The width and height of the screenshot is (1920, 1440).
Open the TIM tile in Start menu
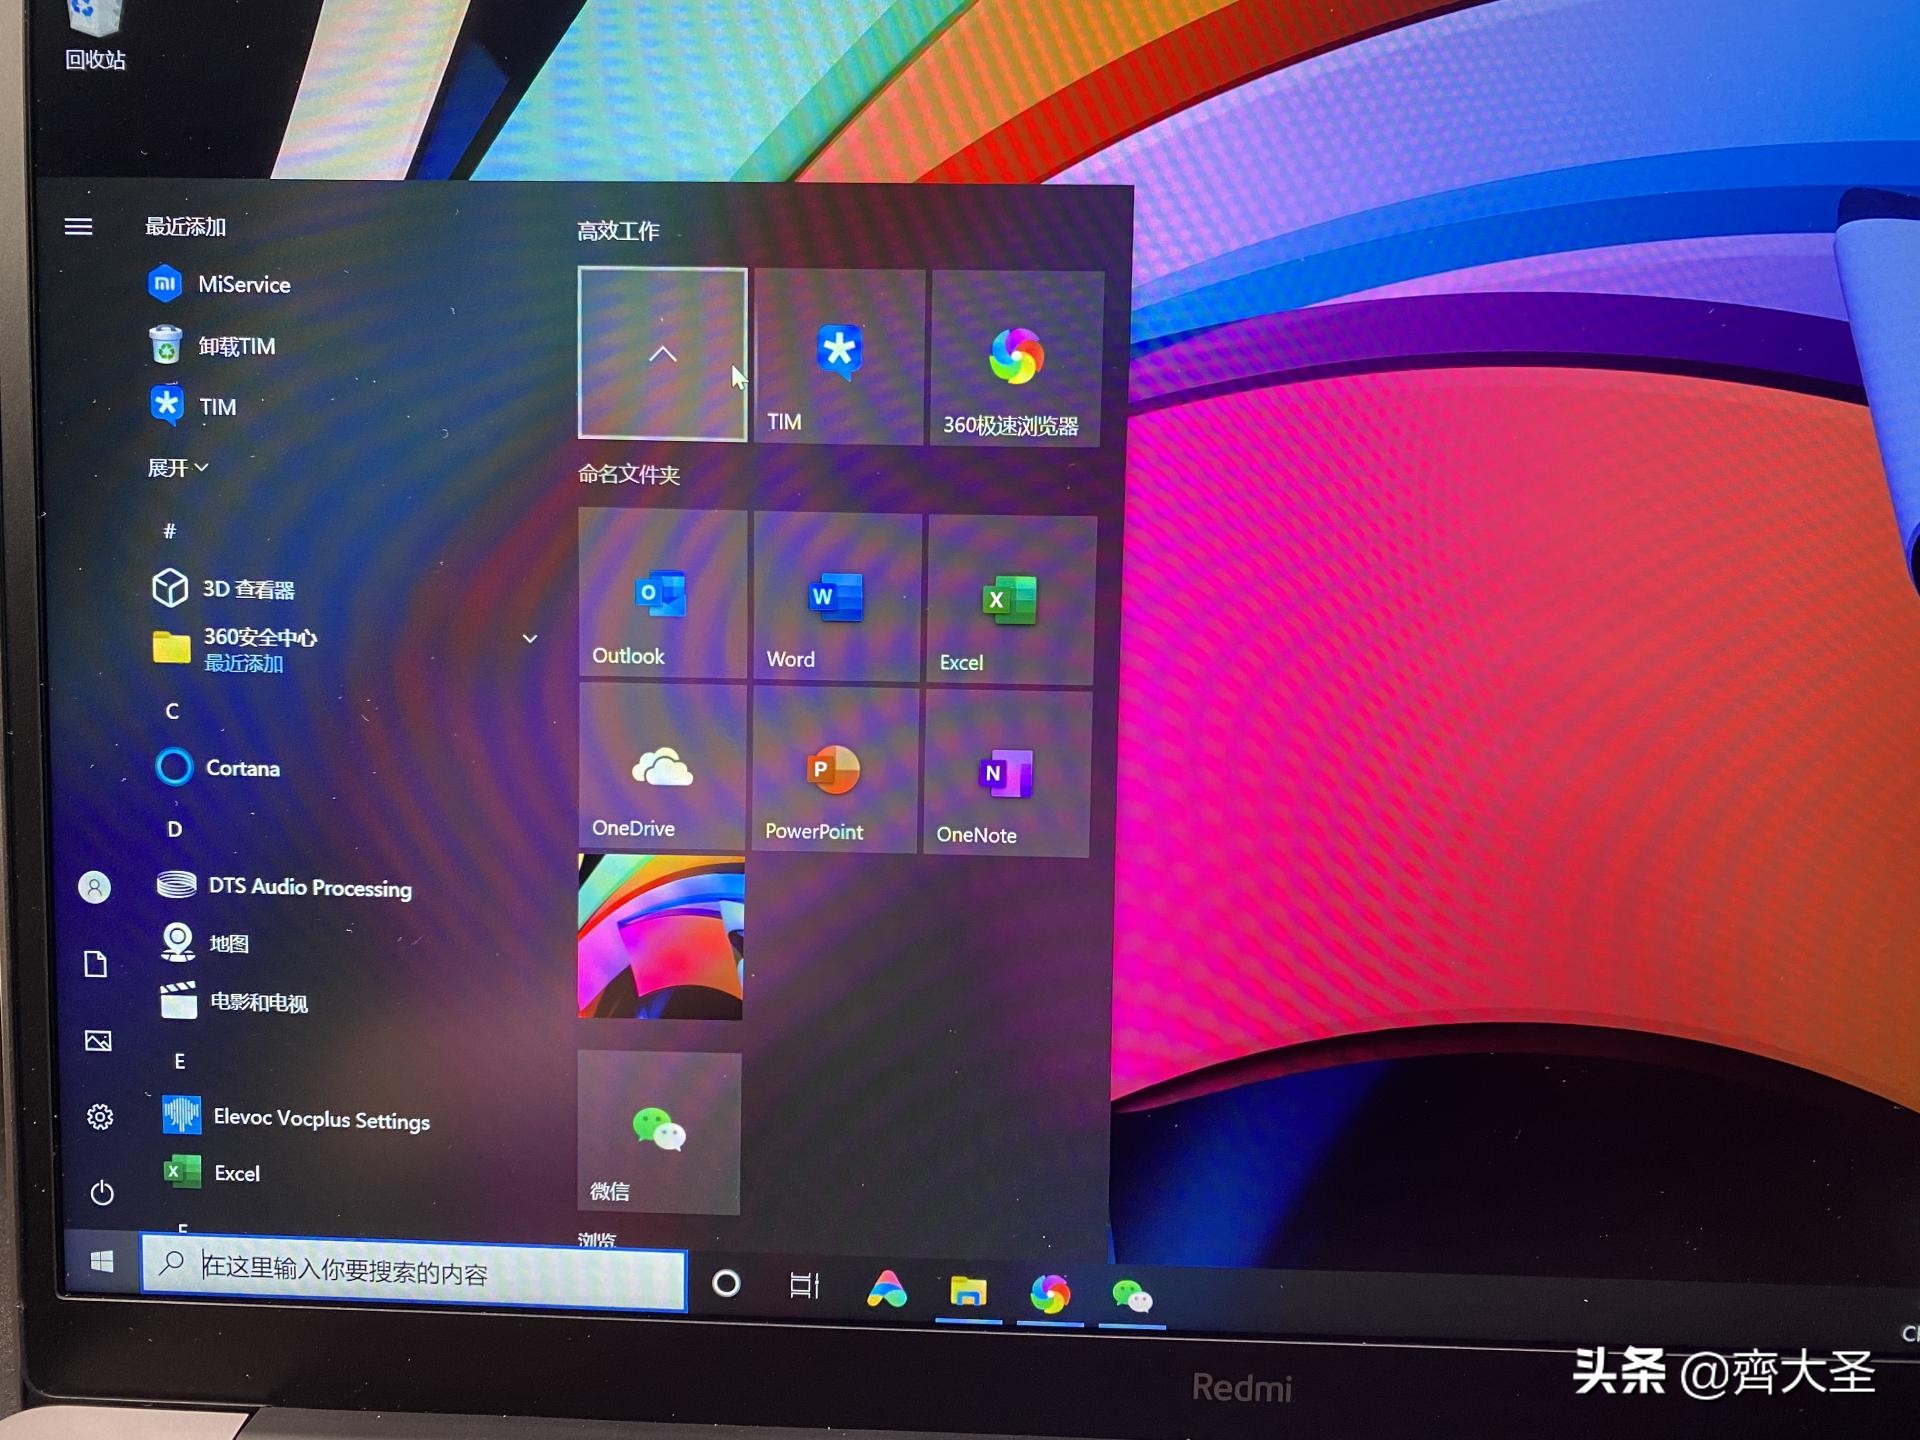[x=839, y=356]
